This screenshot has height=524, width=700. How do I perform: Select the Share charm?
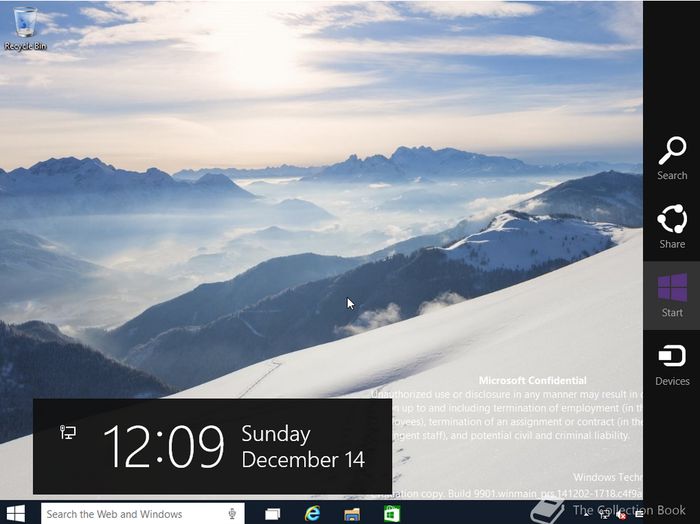(x=671, y=226)
